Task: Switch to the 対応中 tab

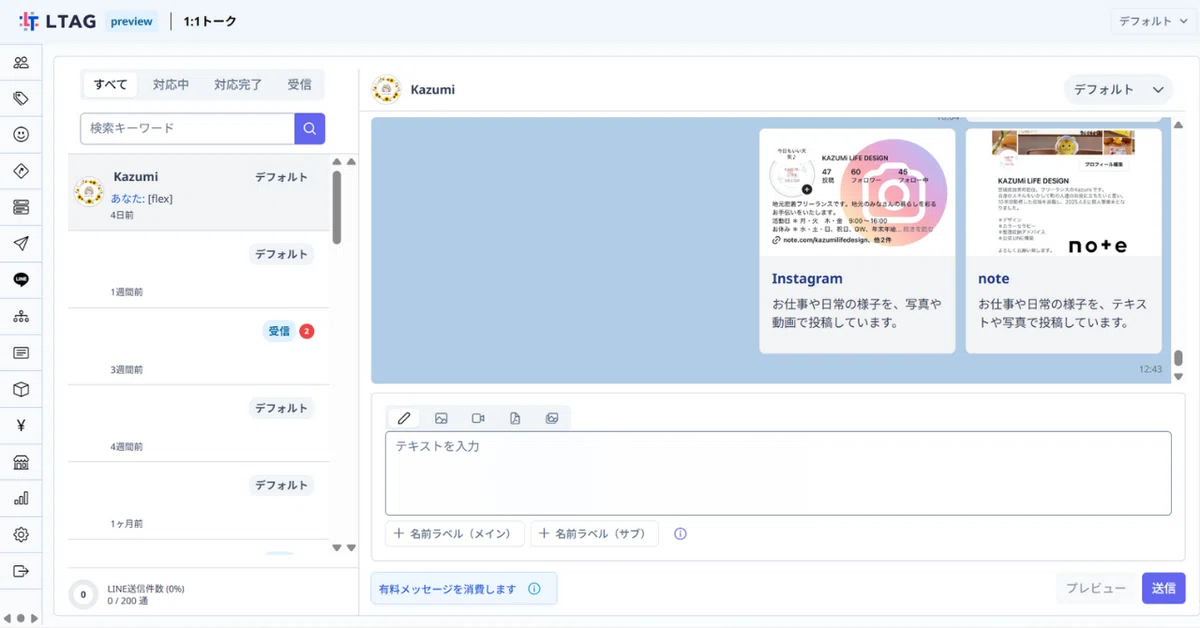Action: point(171,84)
